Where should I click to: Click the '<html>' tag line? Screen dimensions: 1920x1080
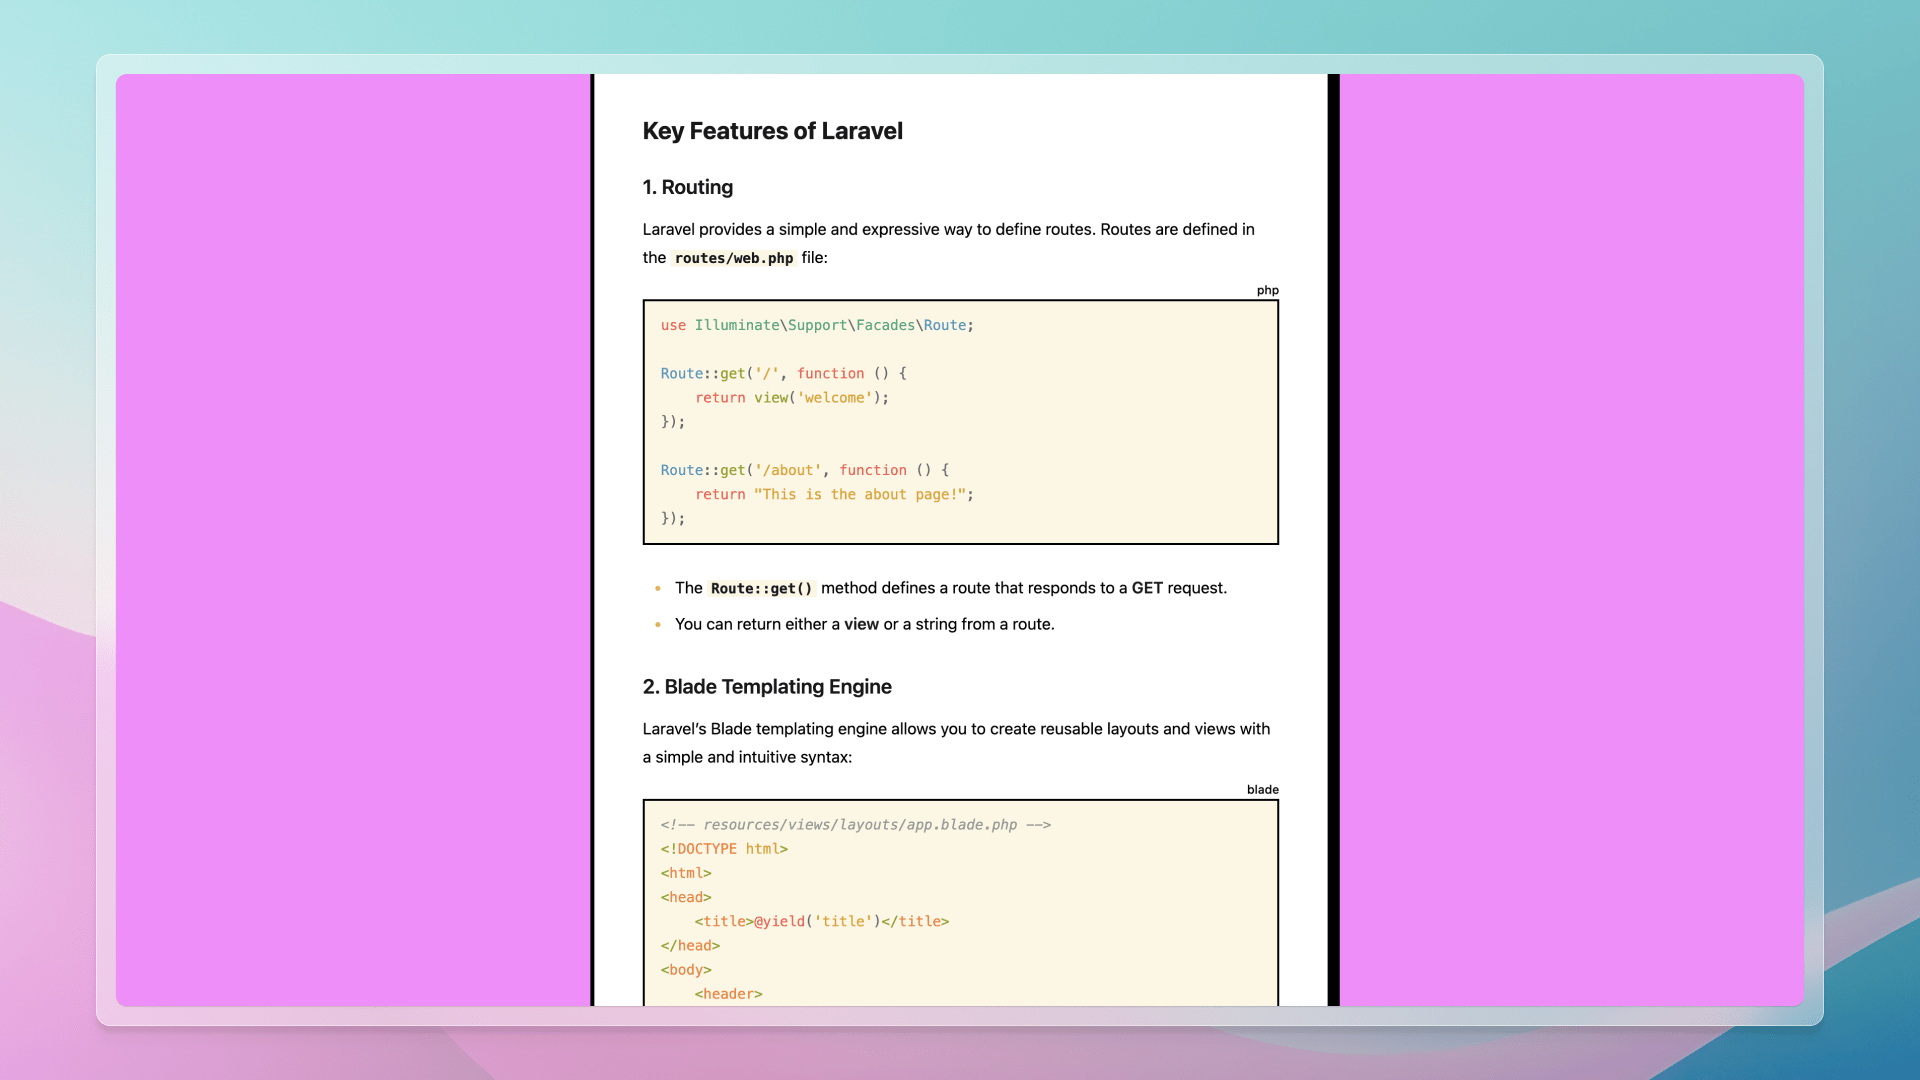pos(686,873)
